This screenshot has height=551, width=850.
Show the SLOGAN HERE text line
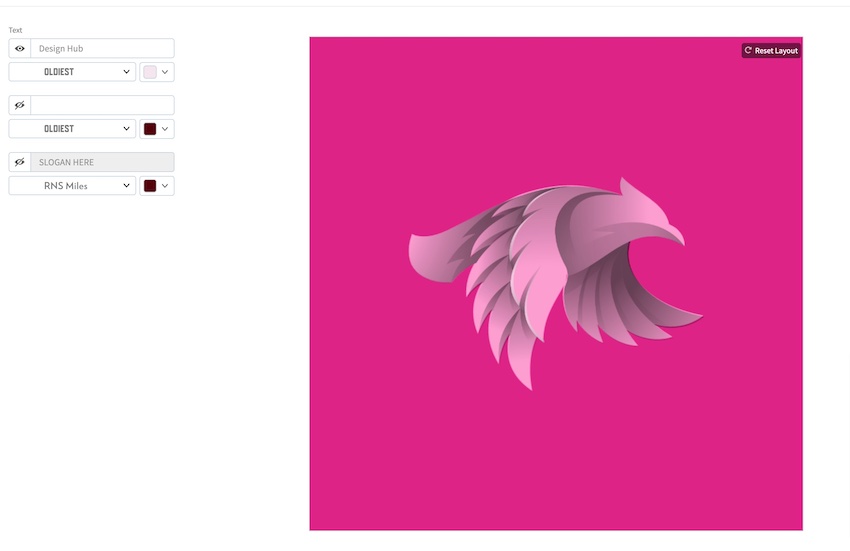click(20, 162)
